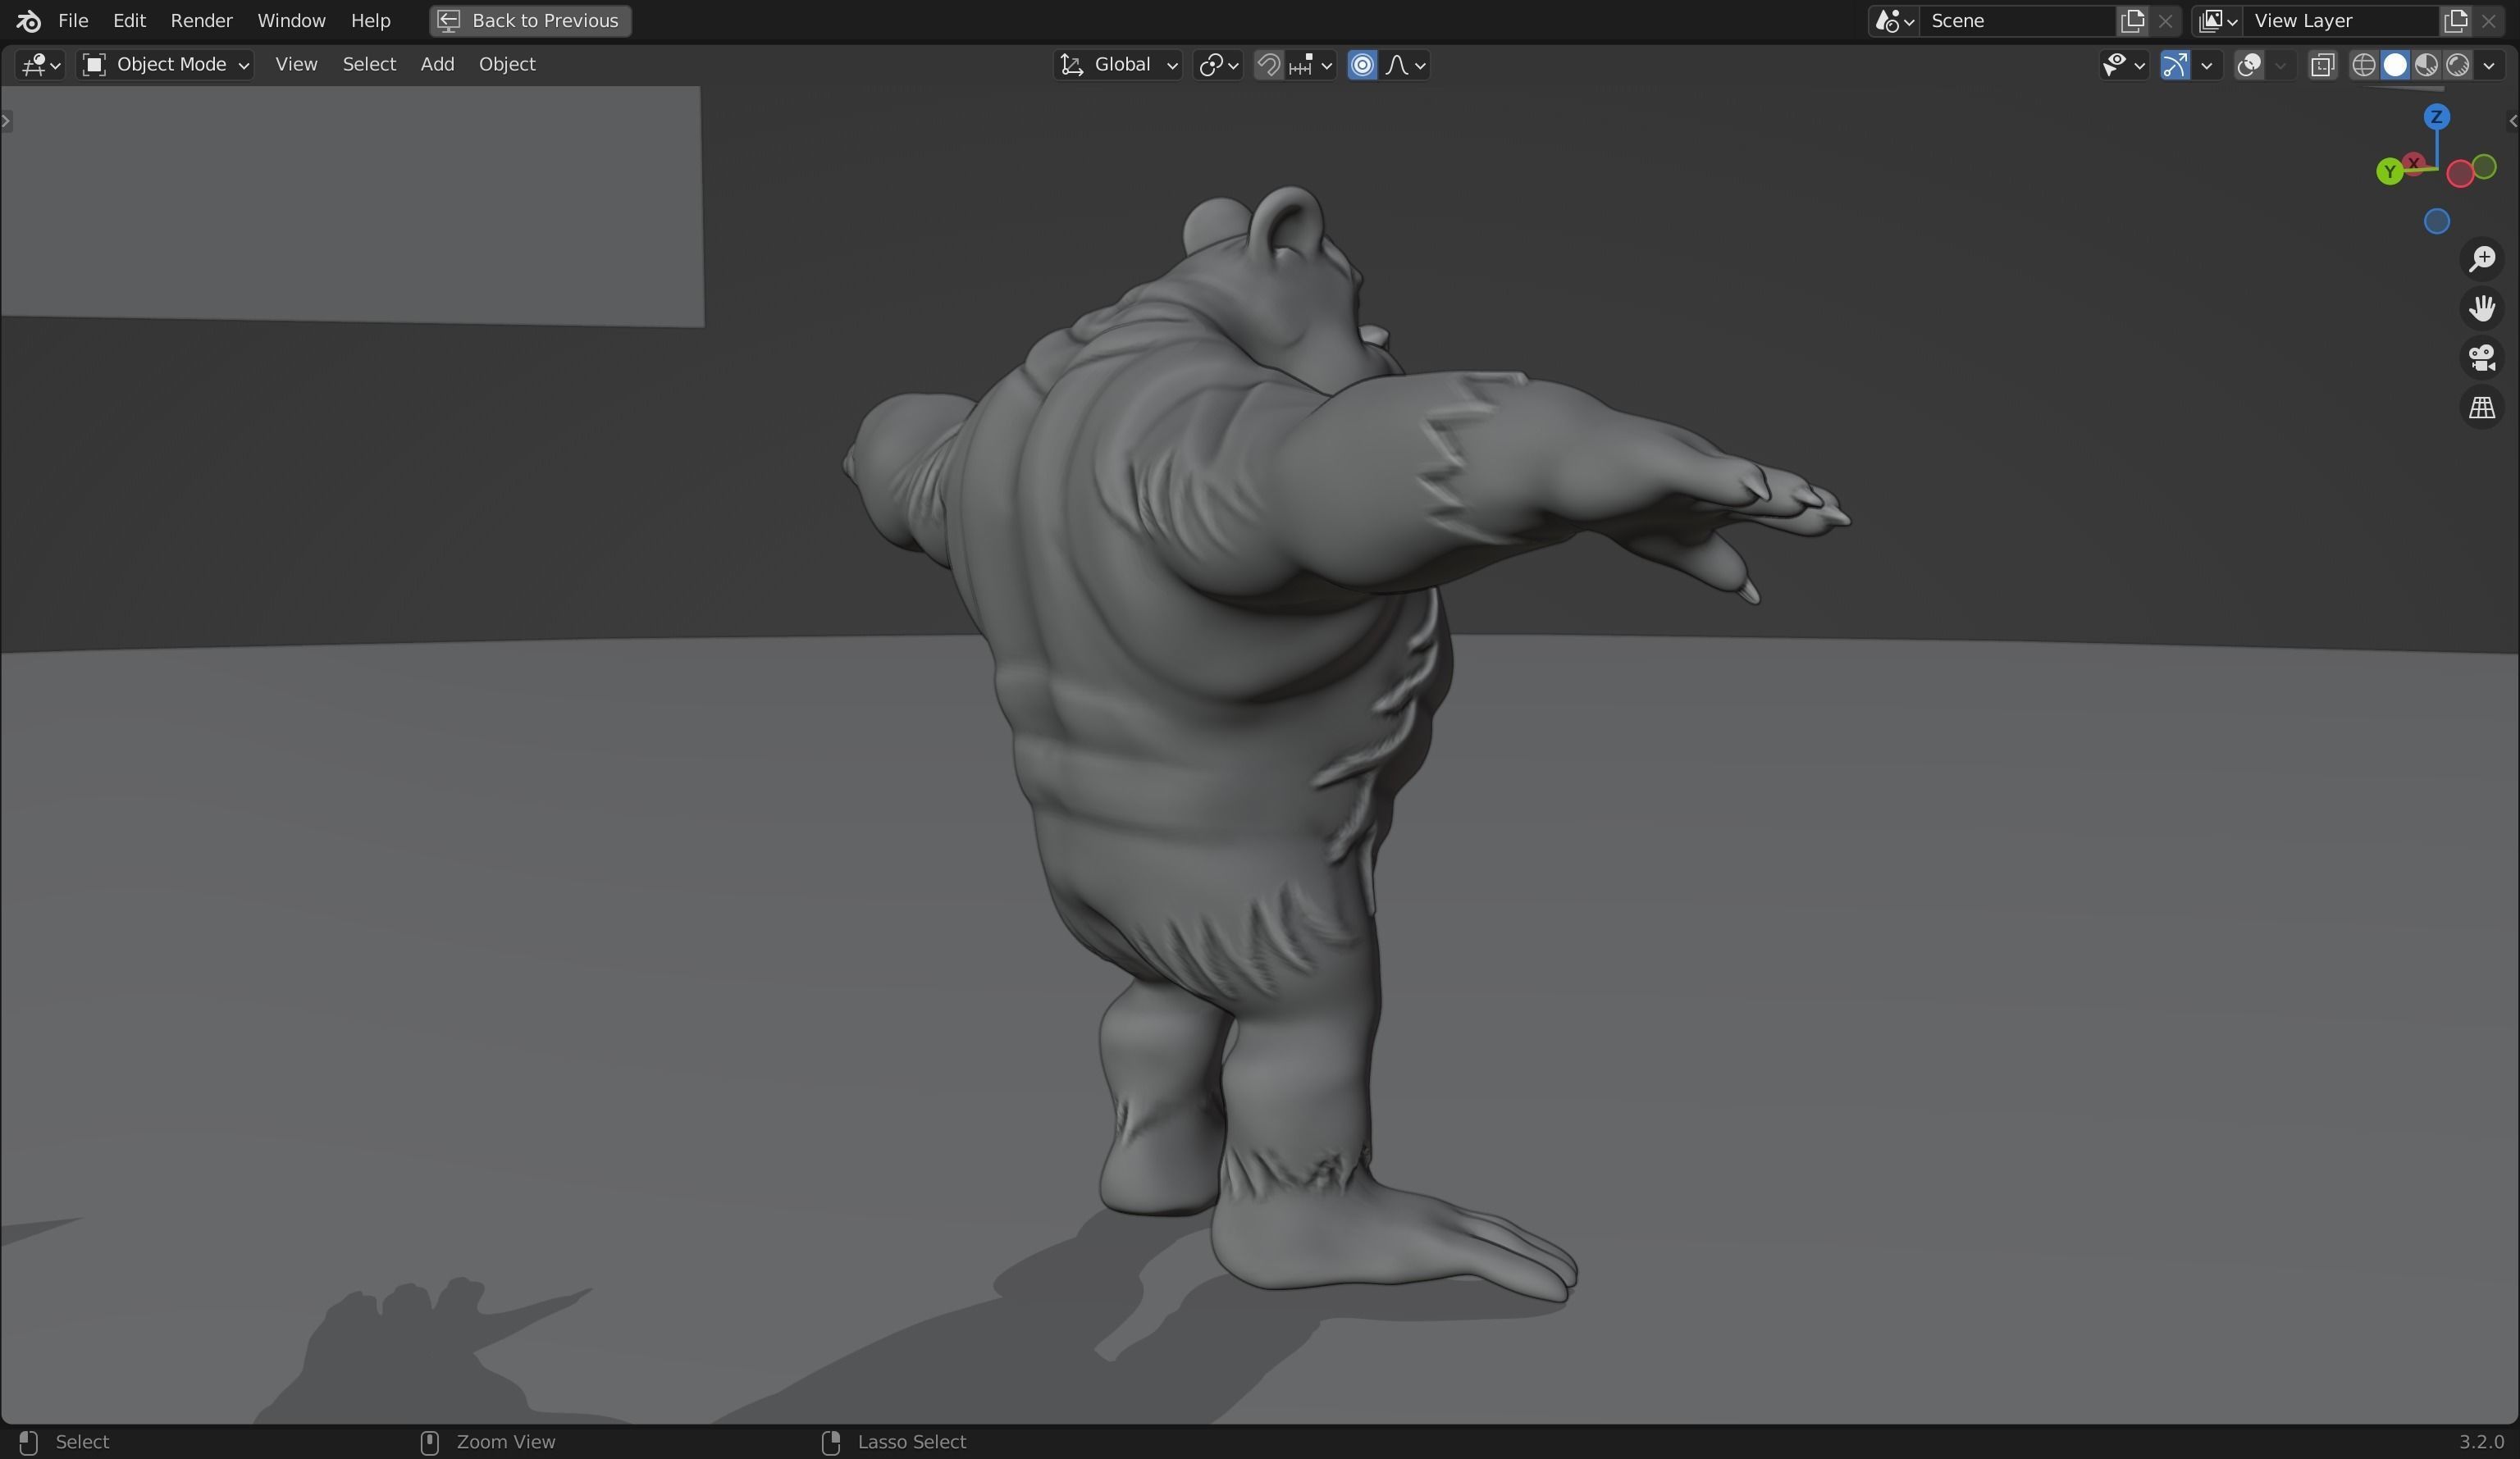Screen dimensions: 2520x1459
Task: Switch to material preview shading
Action: pyautogui.click(x=2426, y=65)
